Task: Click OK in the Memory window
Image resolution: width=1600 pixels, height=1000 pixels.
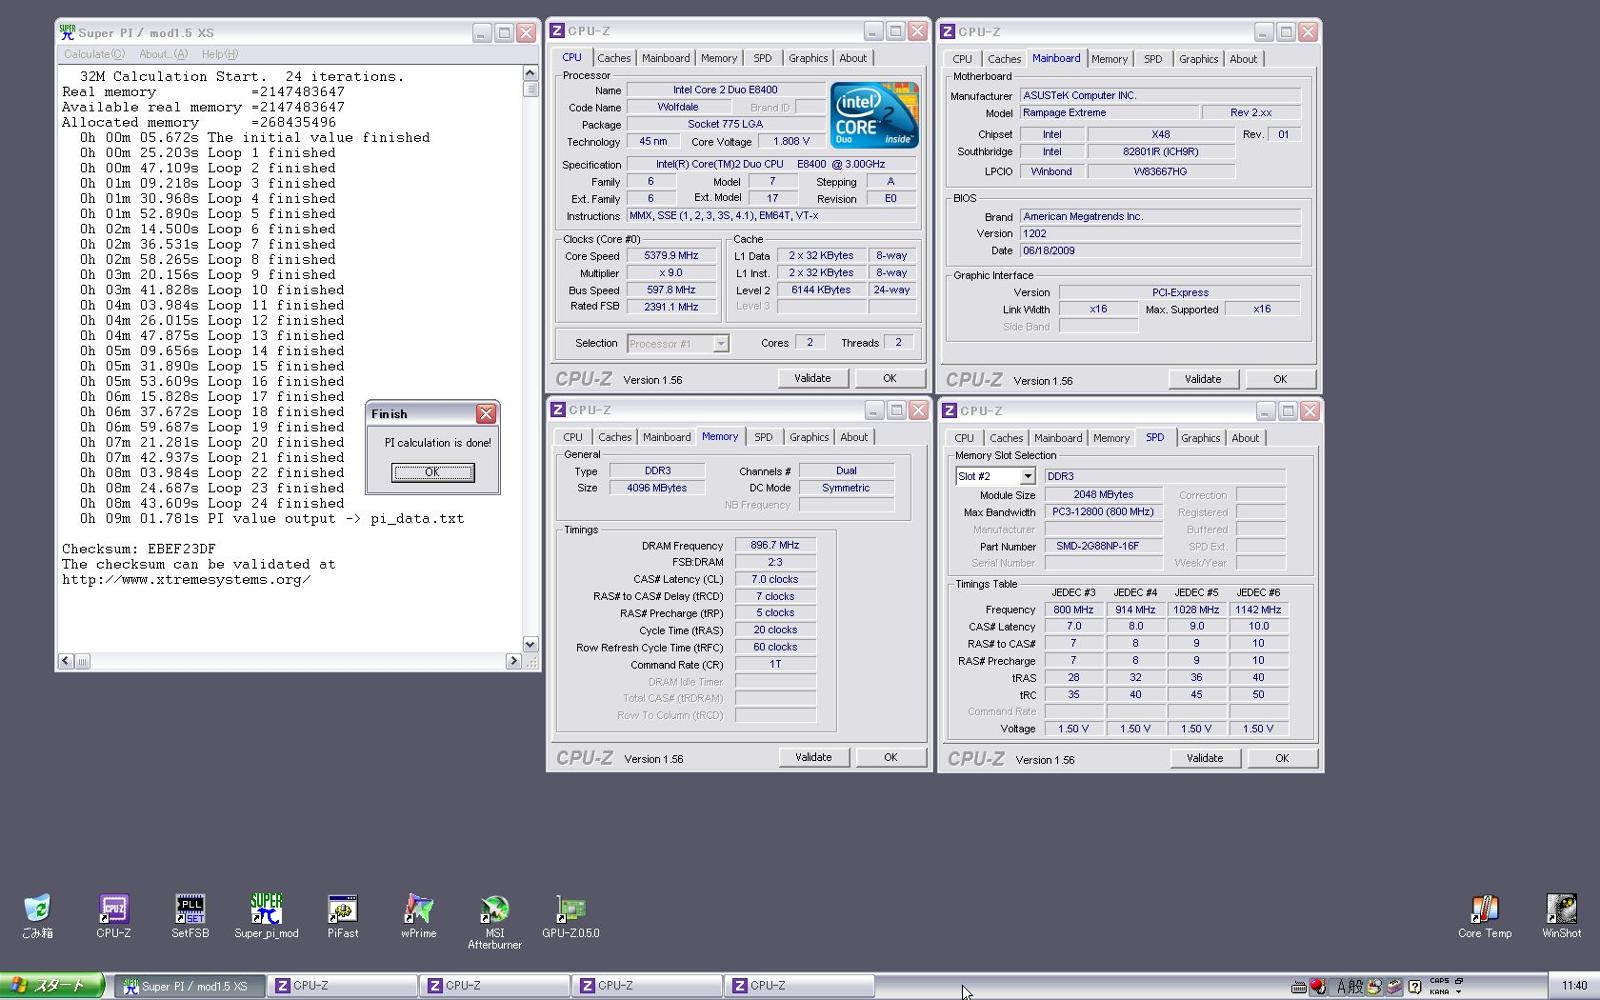Action: (x=890, y=757)
